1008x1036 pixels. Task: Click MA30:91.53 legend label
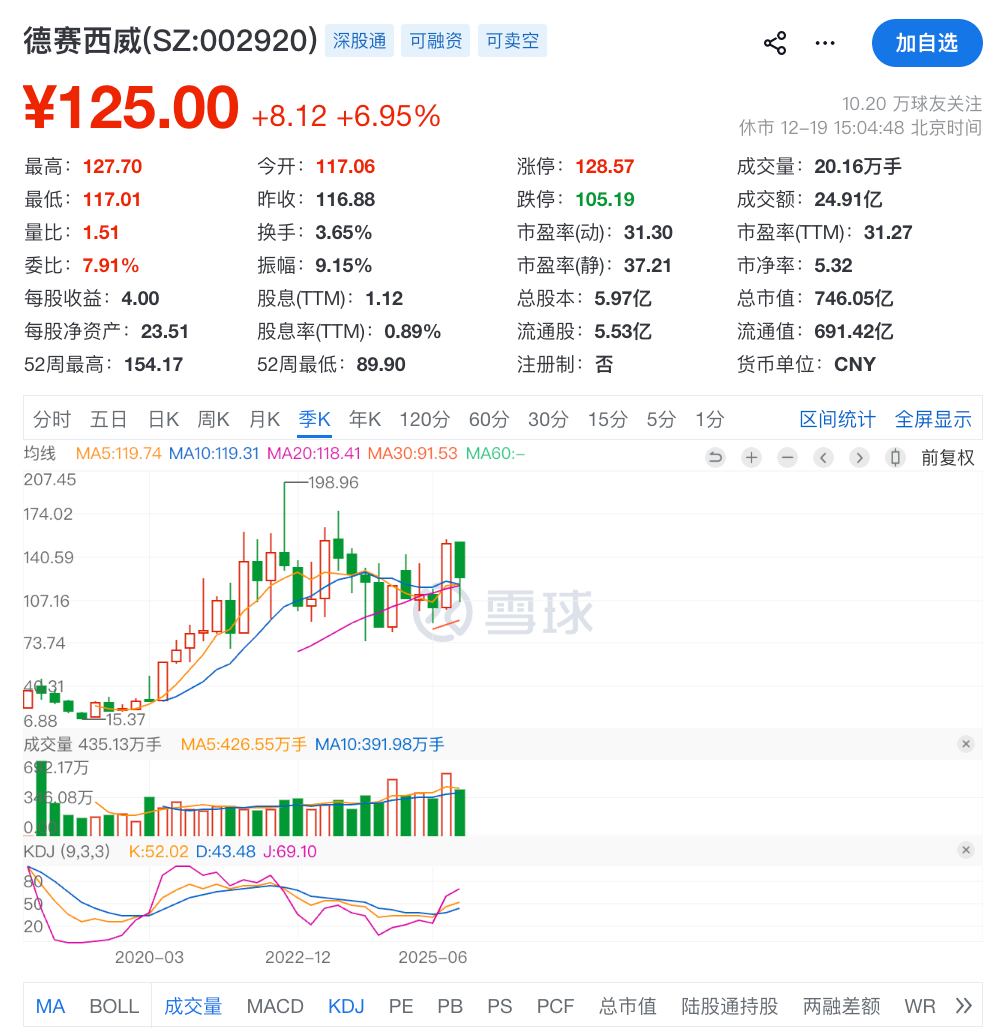pos(412,453)
